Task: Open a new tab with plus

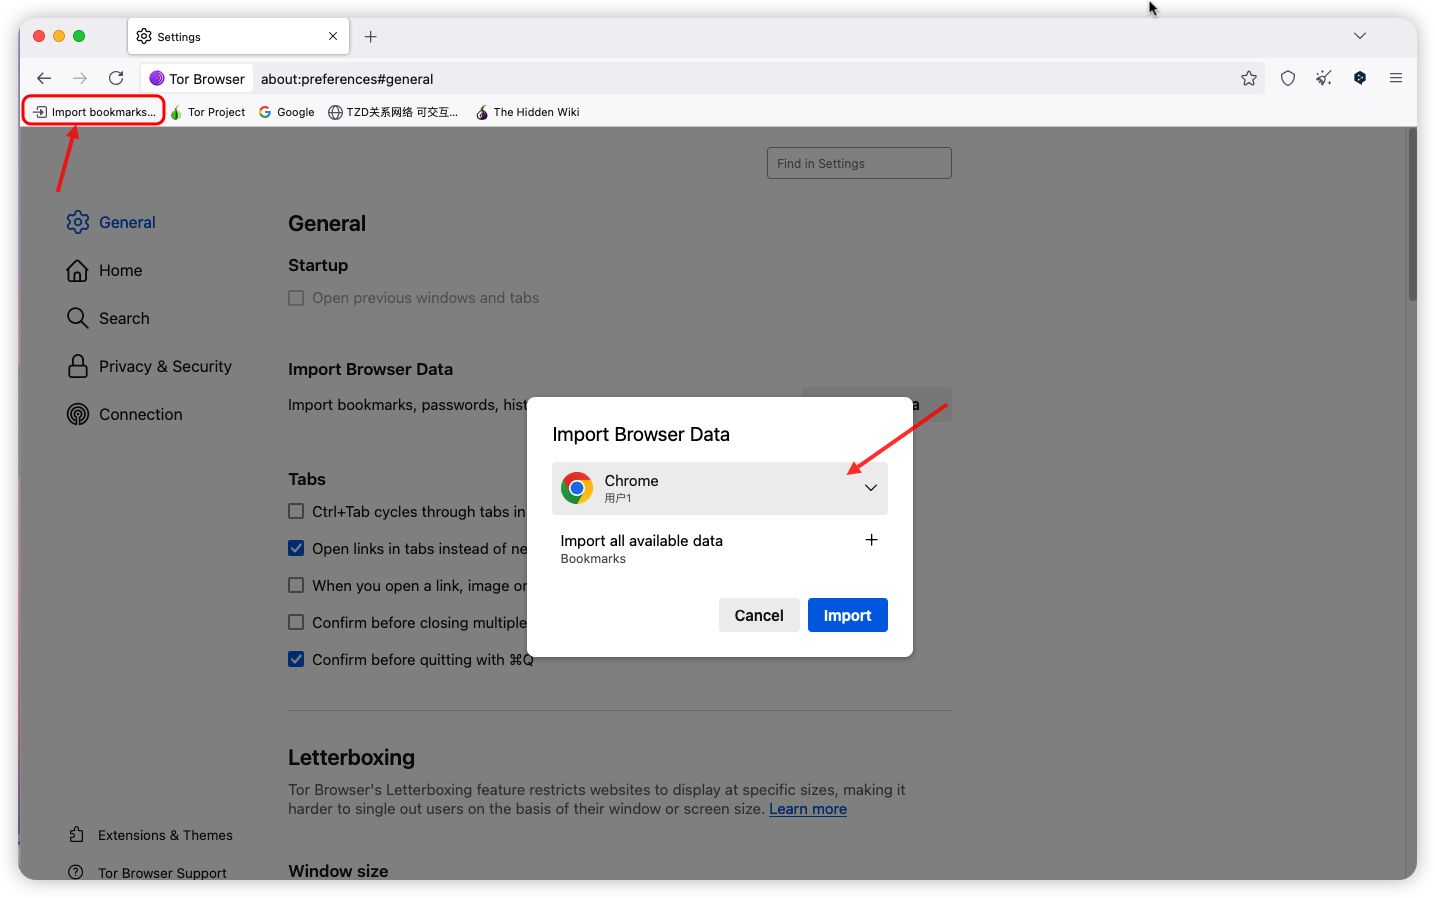Action: coord(371,36)
